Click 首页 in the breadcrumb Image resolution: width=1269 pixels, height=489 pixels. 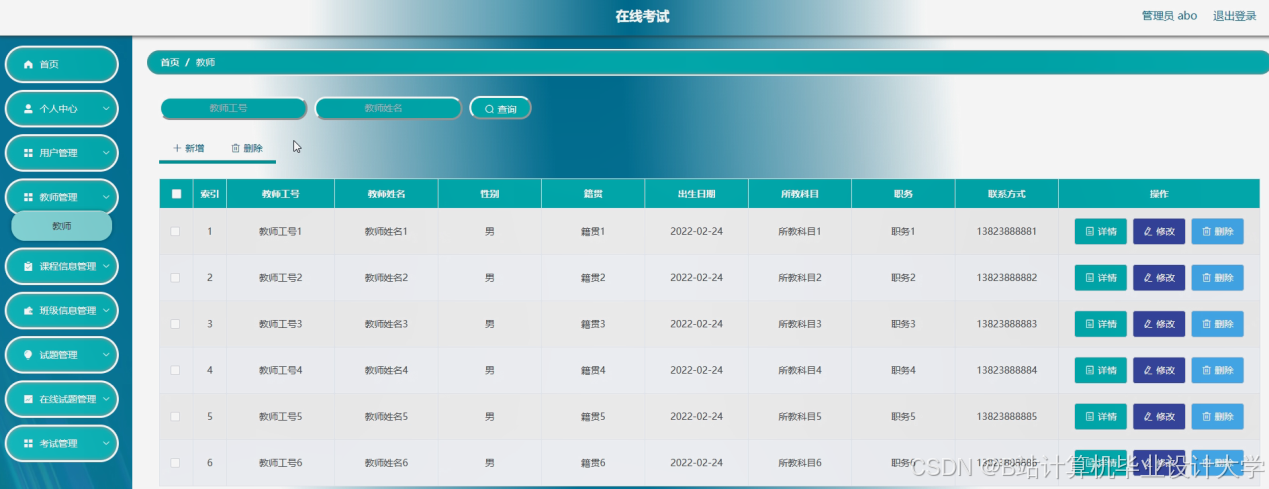(x=170, y=62)
